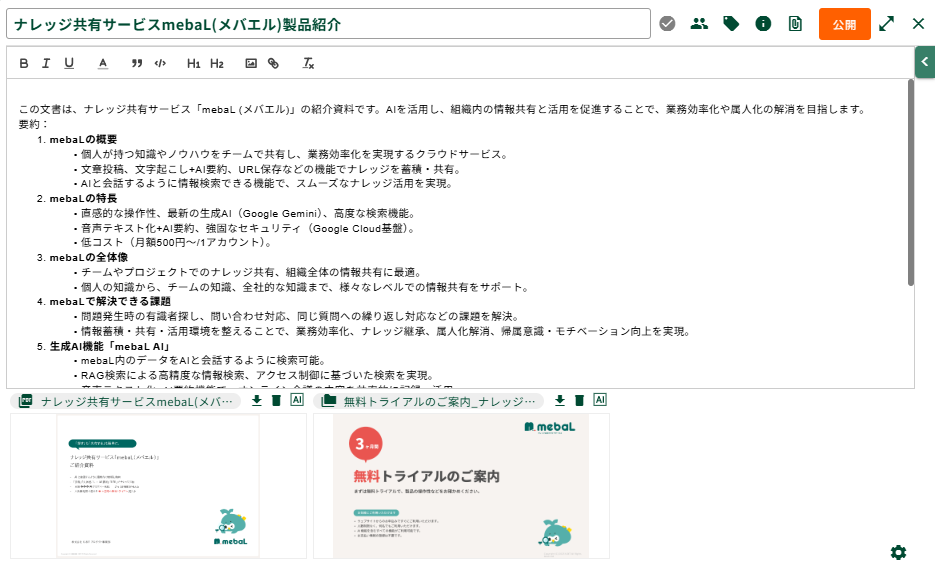Open the ナレッジ共有サービスmebaL PDF attachment chip
The height and width of the screenshot is (581, 938).
pos(126,401)
